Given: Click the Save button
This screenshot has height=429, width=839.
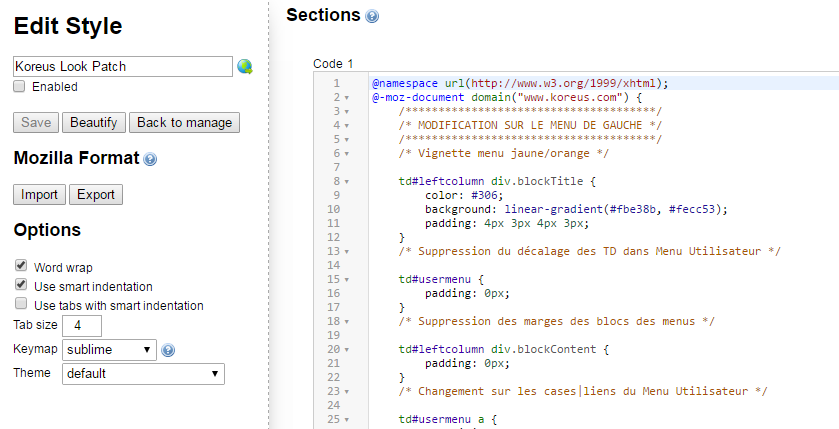Looking at the screenshot, I should (x=36, y=123).
